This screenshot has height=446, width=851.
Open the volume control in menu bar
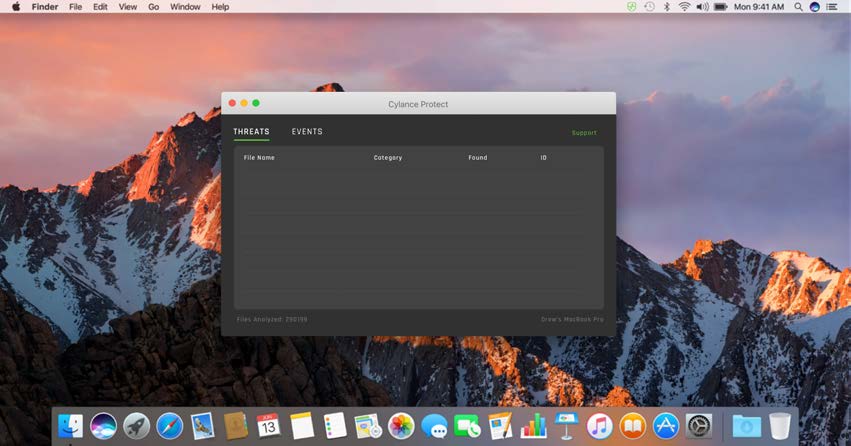[702, 7]
